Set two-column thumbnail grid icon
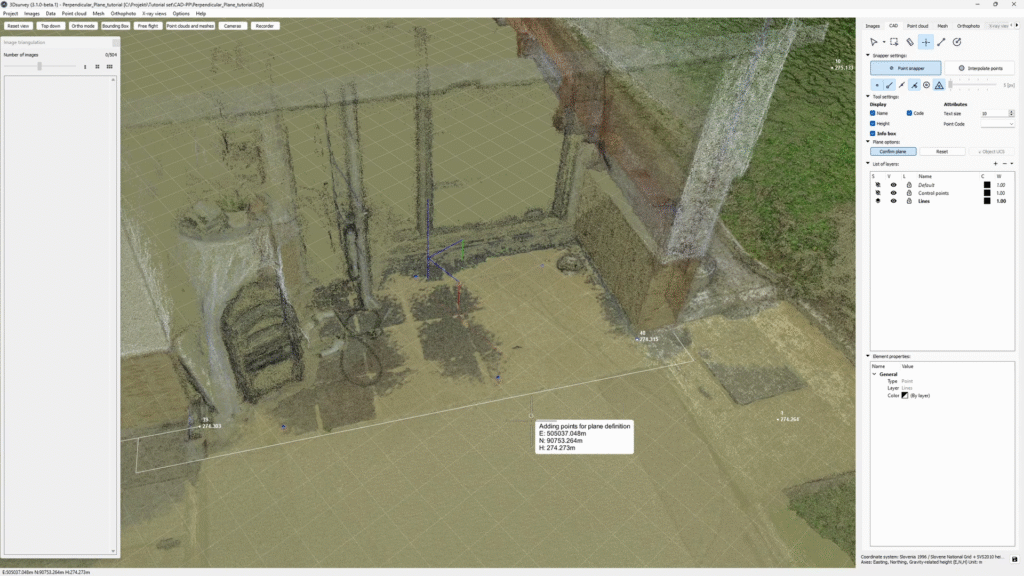 point(97,67)
